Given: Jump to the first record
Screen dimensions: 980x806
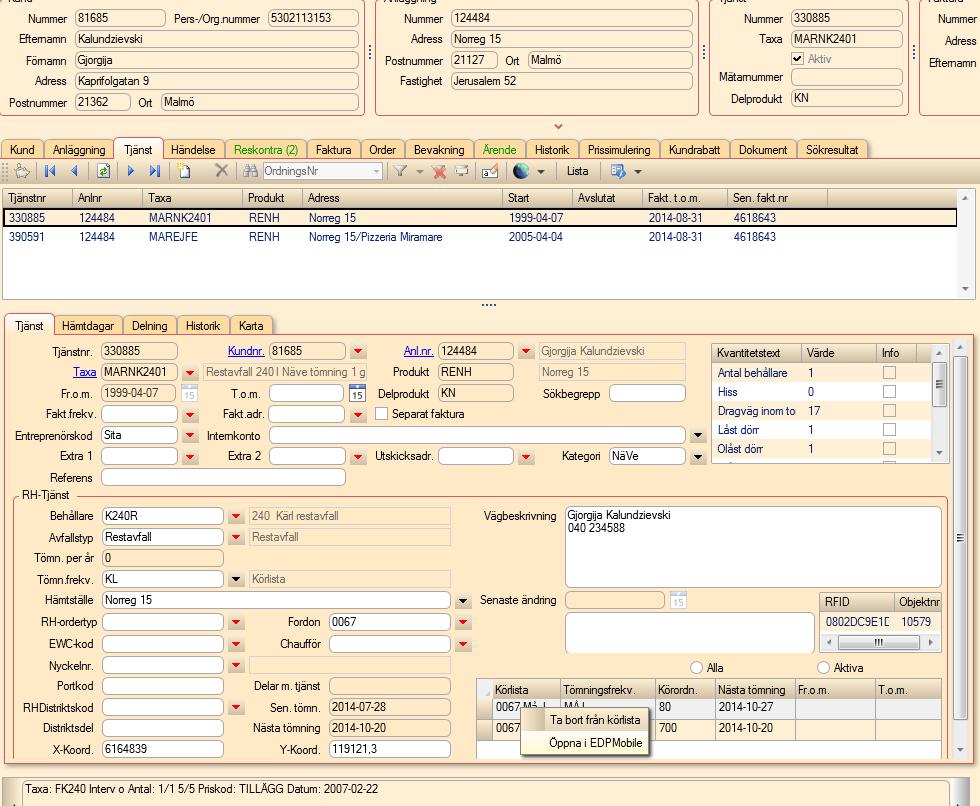Looking at the screenshot, I should point(50,171).
